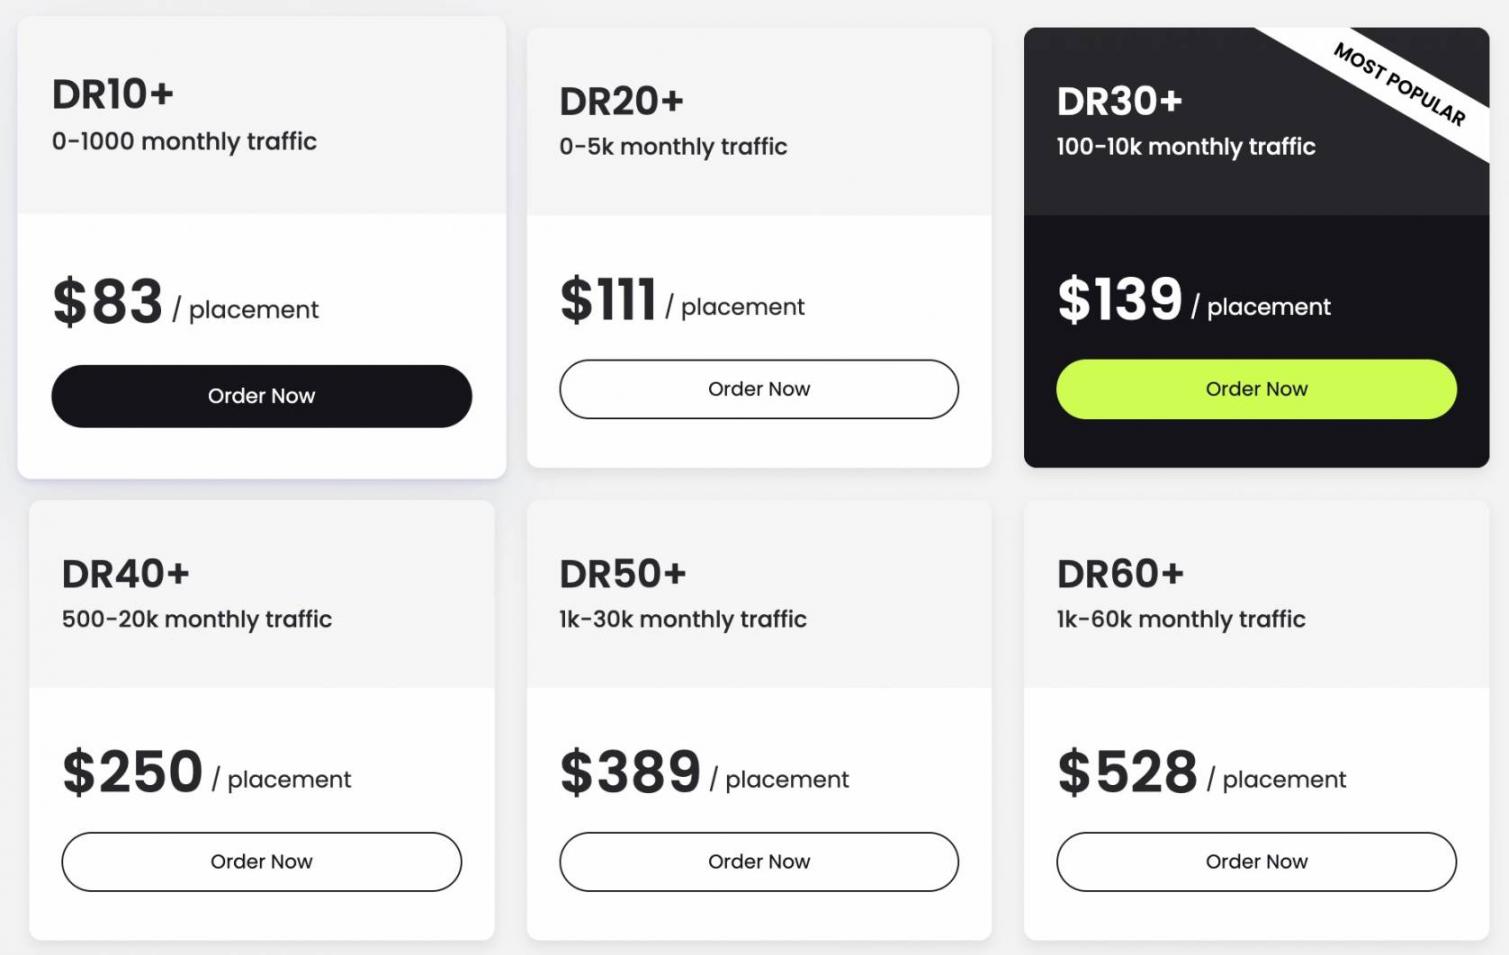
Task: Click the "0-1000 monthly traffic" subtitle
Action: (184, 141)
